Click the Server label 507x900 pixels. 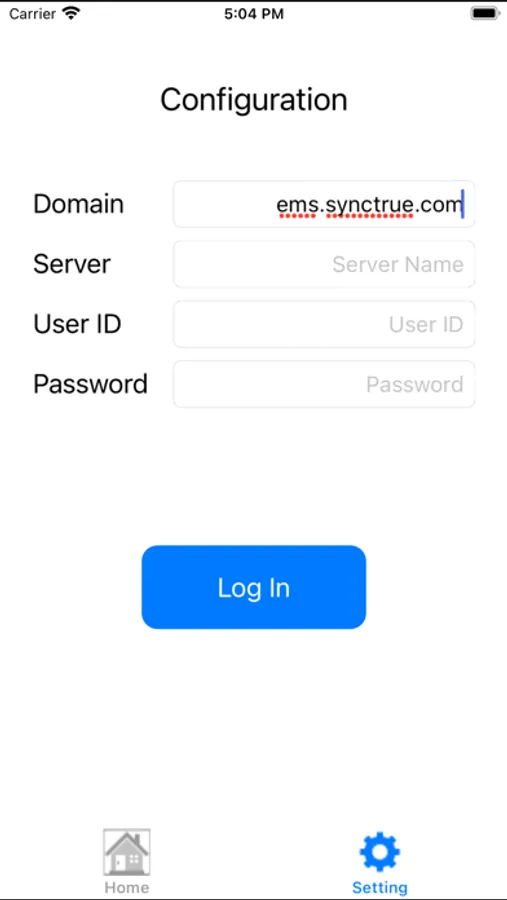72,264
